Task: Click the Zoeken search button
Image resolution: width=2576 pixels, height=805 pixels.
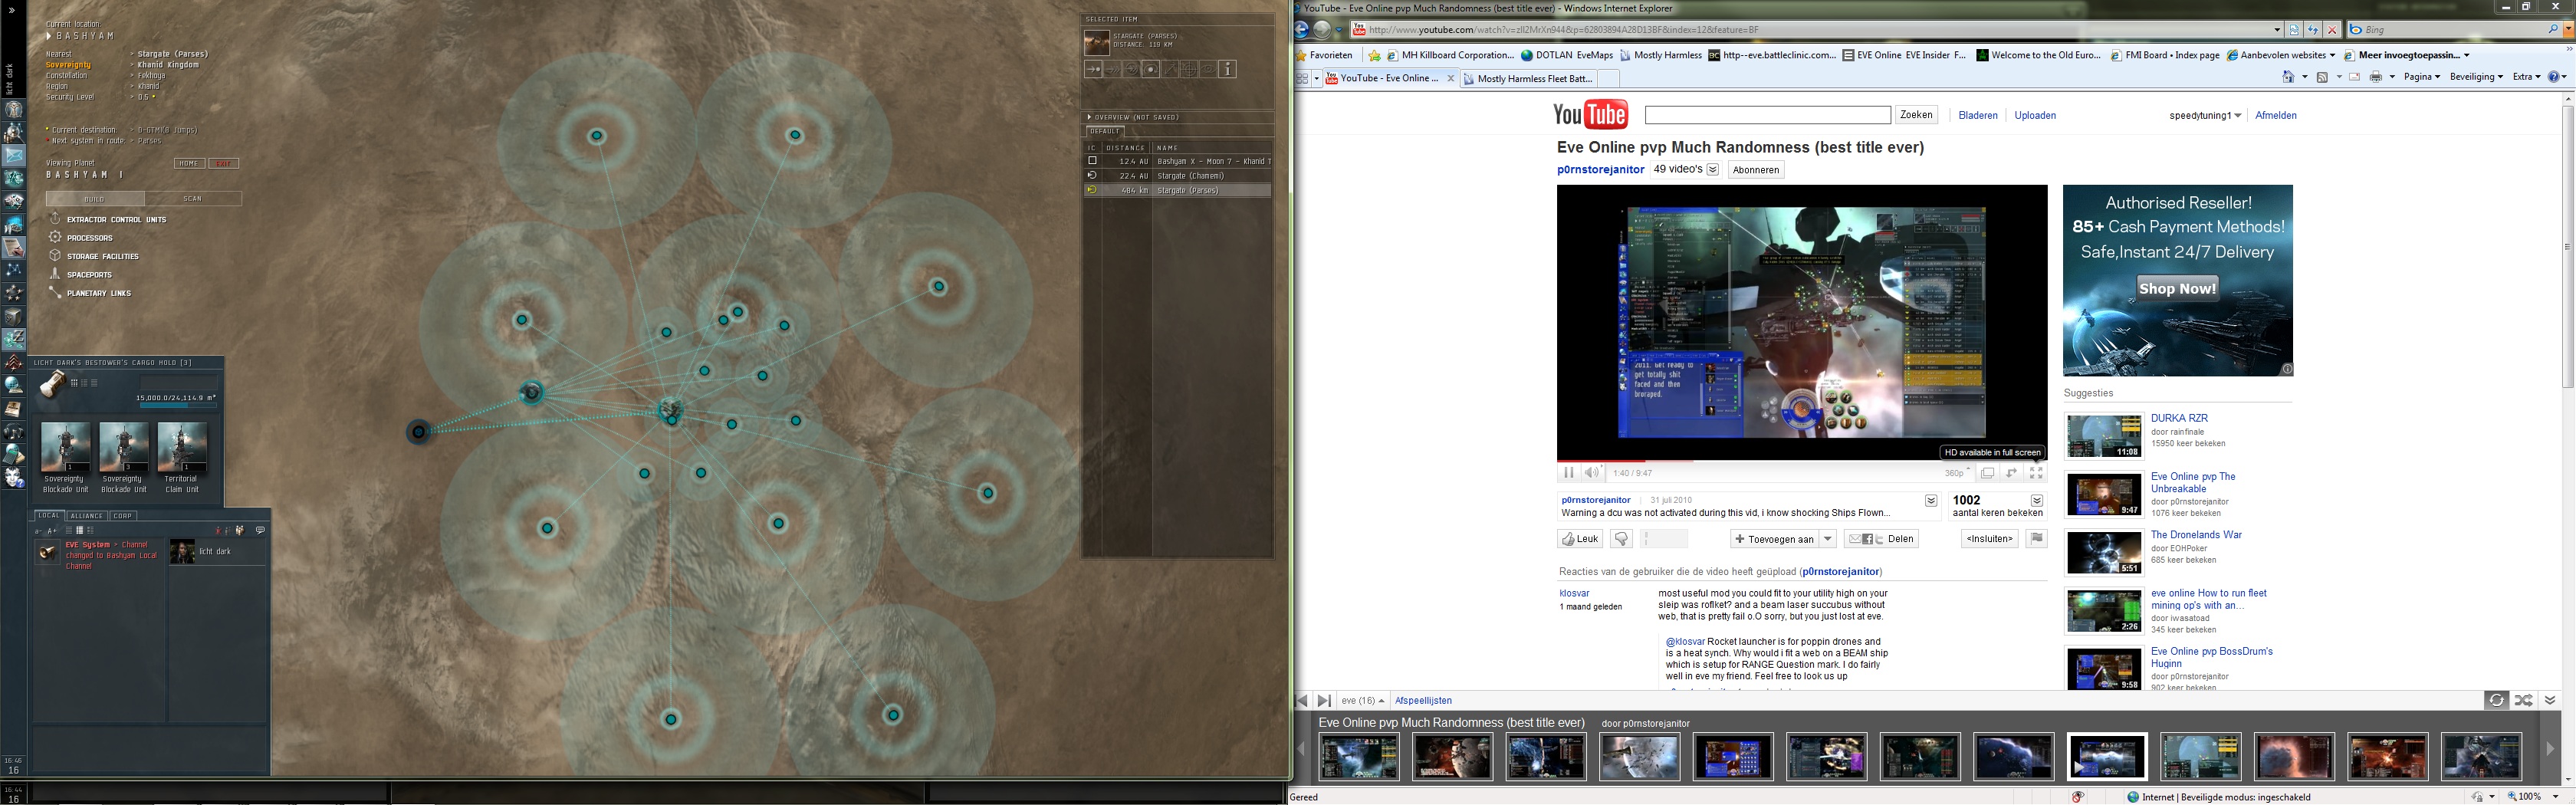Action: tap(1916, 115)
